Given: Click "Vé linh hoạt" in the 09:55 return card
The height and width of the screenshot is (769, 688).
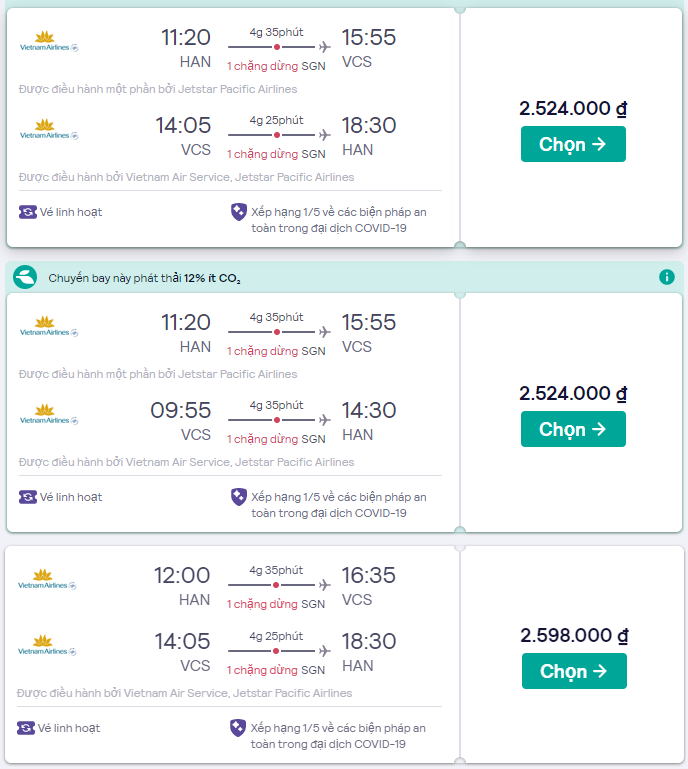Looking at the screenshot, I should (x=70, y=497).
